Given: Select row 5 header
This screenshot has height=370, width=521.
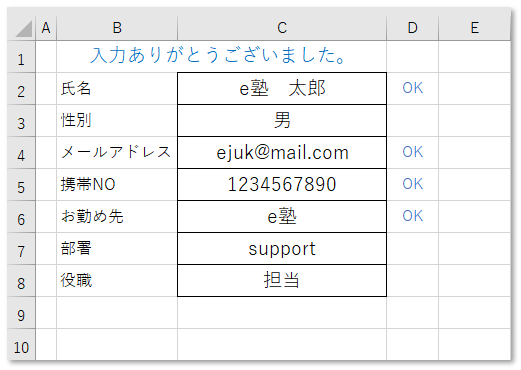Looking at the screenshot, I should [21, 185].
